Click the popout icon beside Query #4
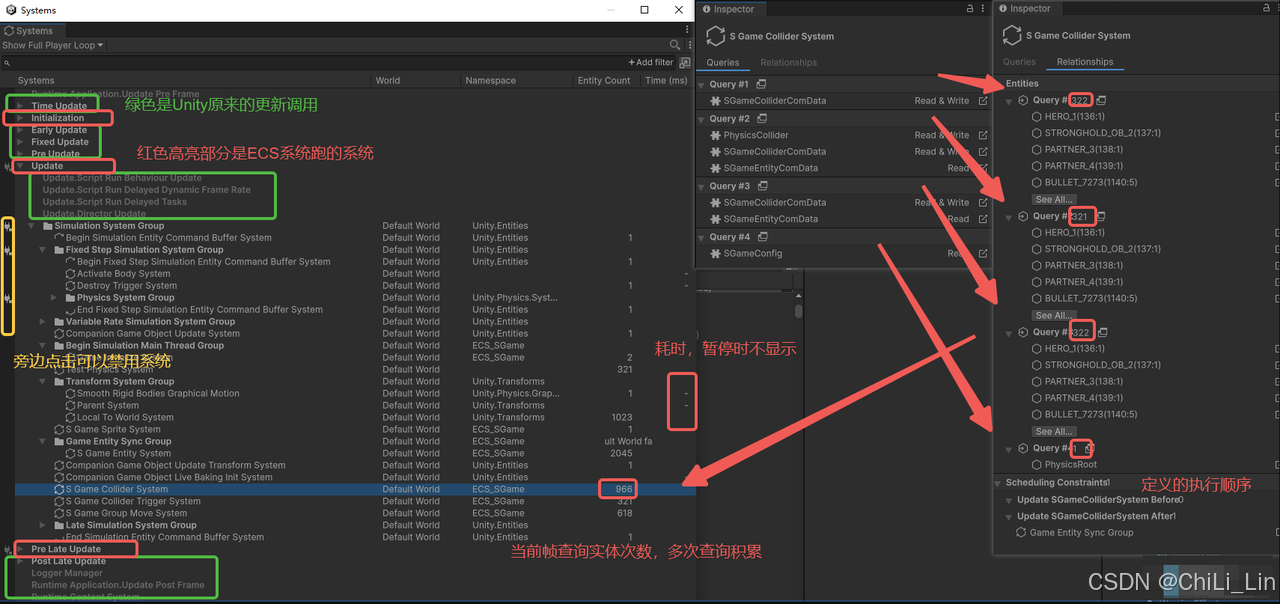Viewport: 1280px width, 604px height. pyautogui.click(x=762, y=237)
